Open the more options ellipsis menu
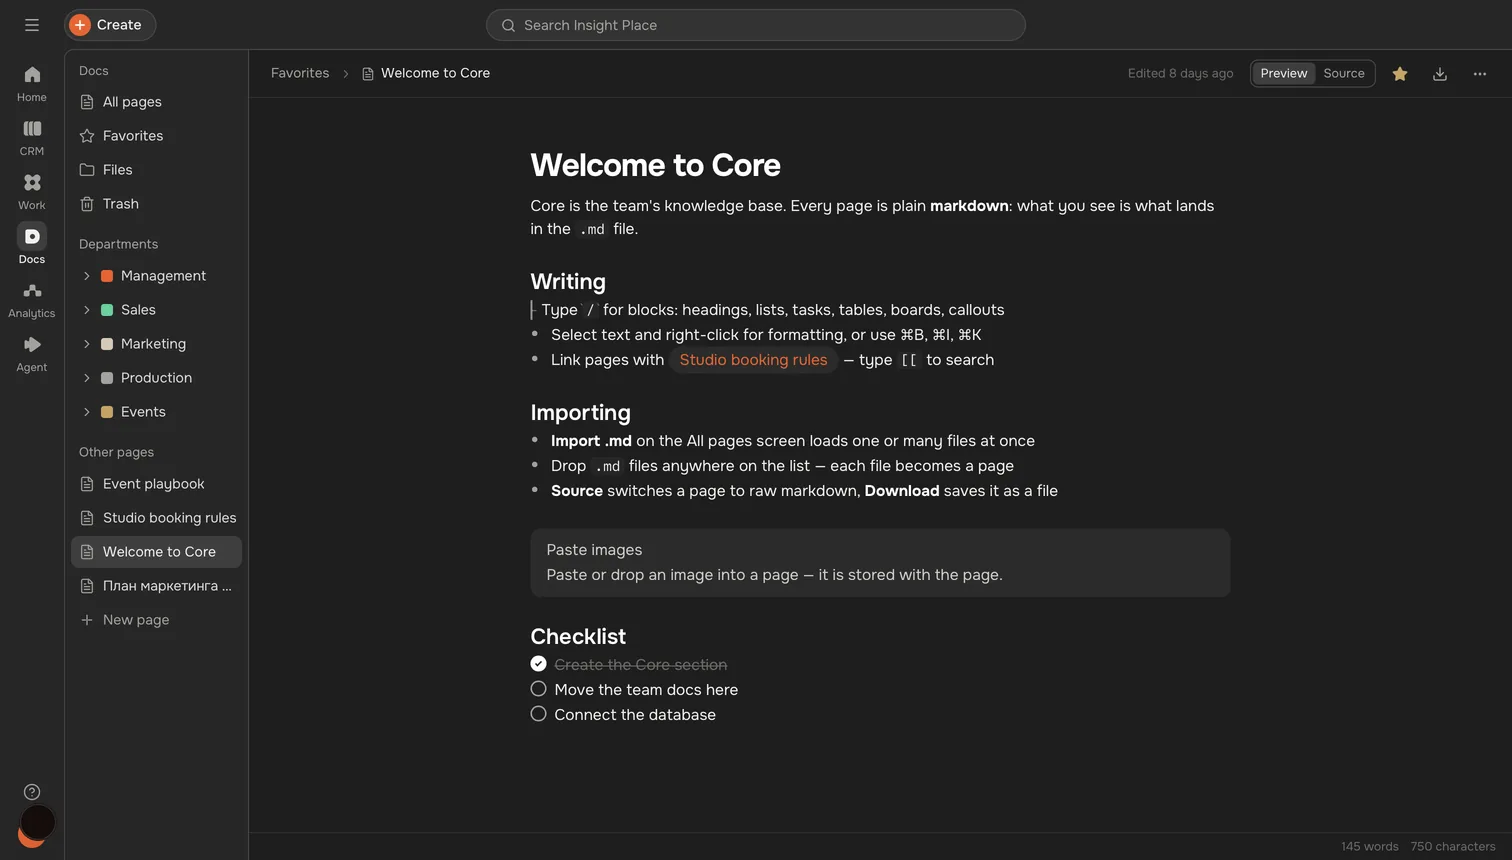 point(1480,74)
